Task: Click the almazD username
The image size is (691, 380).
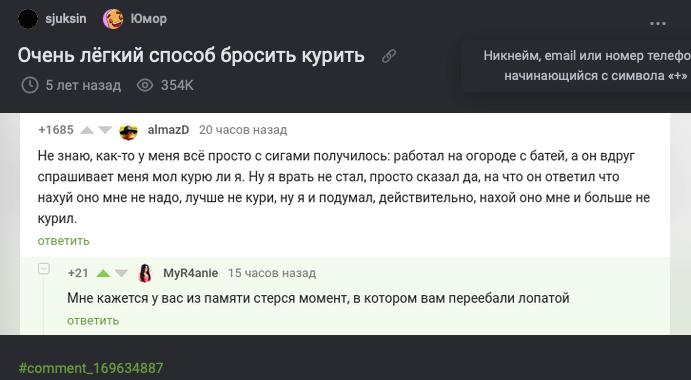Action: (168, 130)
